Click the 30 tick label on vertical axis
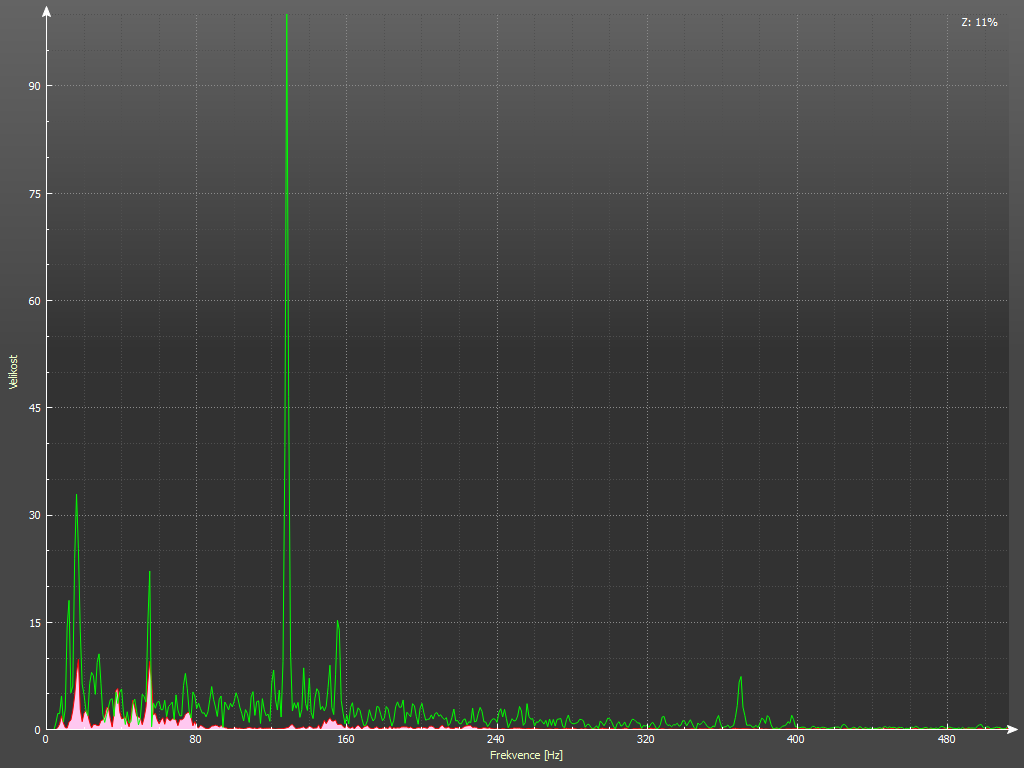Viewport: 1024px width, 768px height. [x=34, y=516]
